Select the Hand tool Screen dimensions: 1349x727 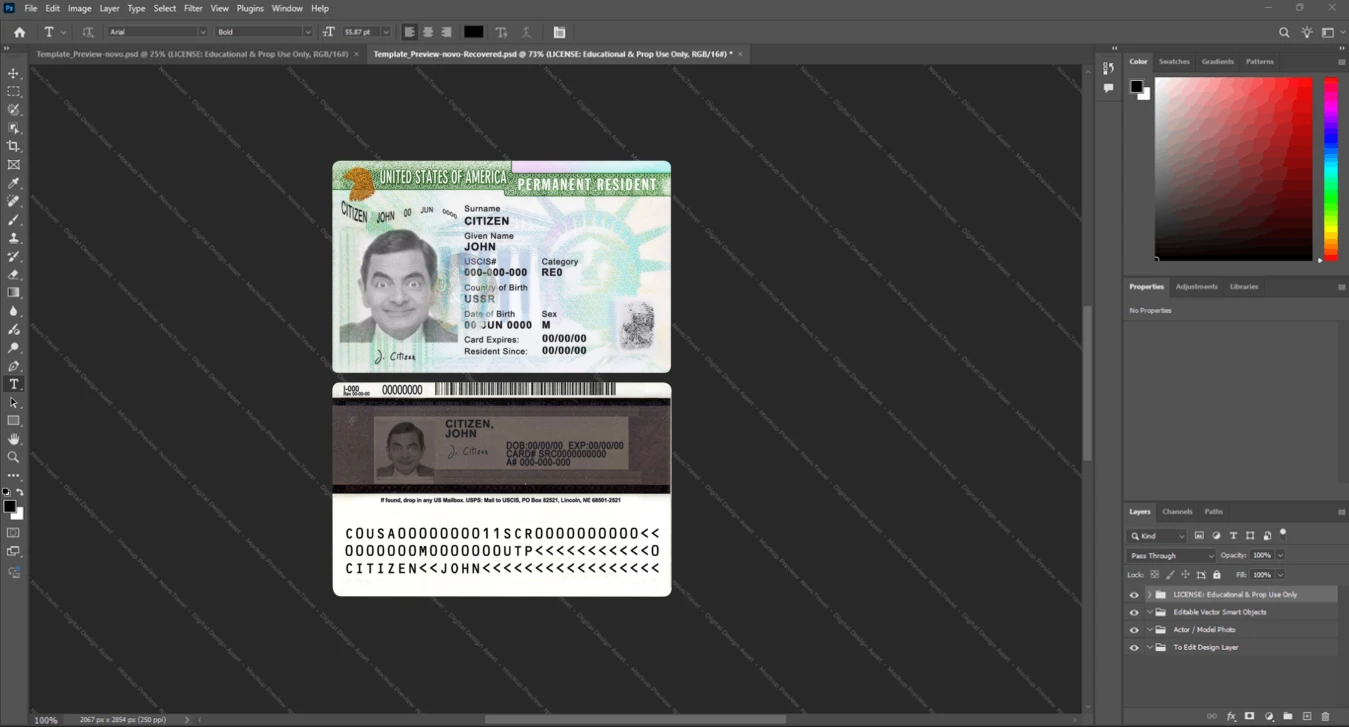point(14,439)
